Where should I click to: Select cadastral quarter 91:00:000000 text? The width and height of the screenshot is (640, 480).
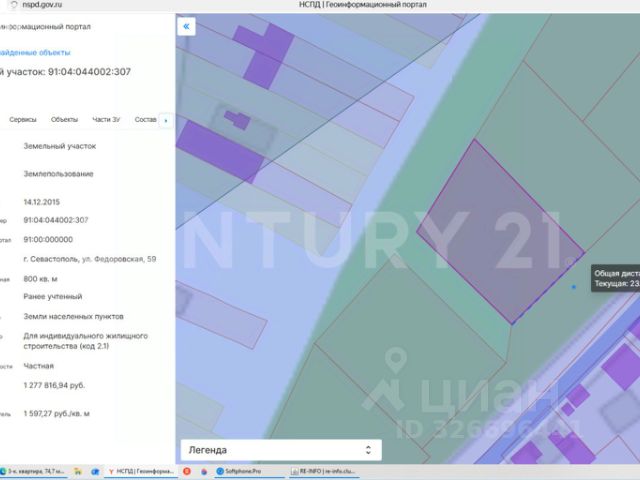coord(48,240)
